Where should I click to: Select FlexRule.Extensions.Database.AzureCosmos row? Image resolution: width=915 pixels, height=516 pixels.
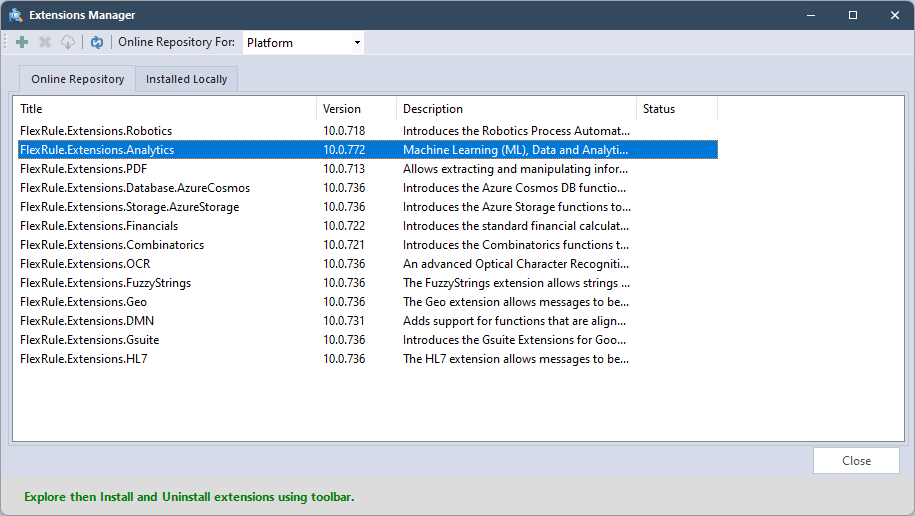point(368,188)
